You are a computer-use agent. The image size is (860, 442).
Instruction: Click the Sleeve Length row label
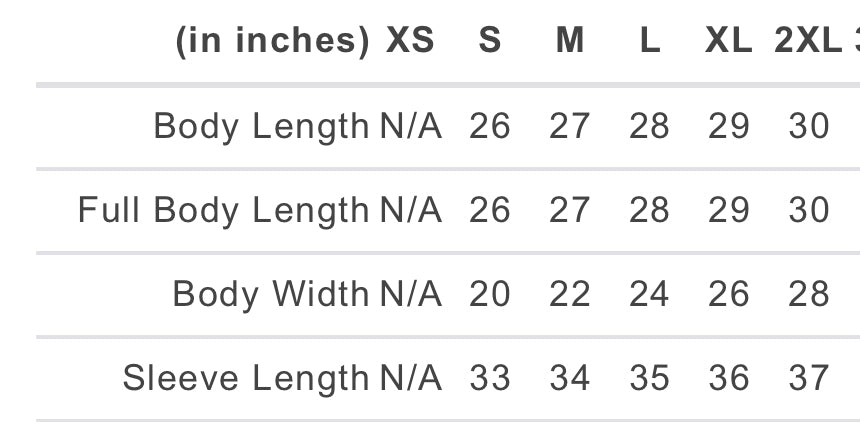246,378
